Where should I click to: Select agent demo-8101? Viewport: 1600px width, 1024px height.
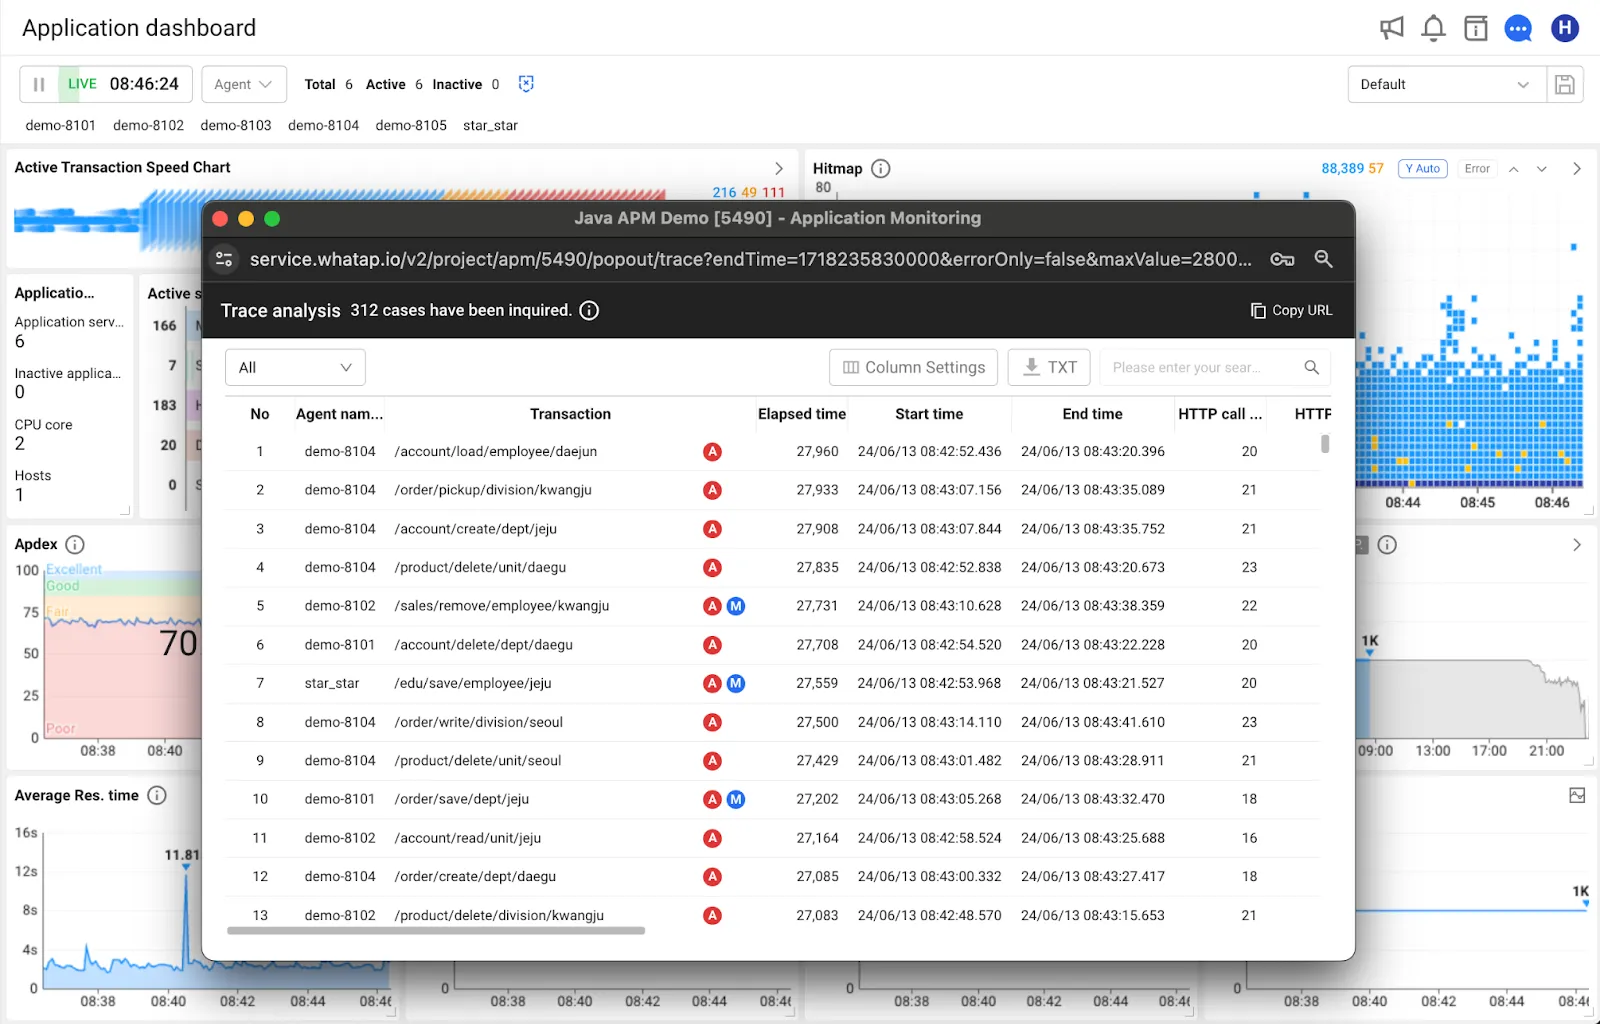point(61,125)
